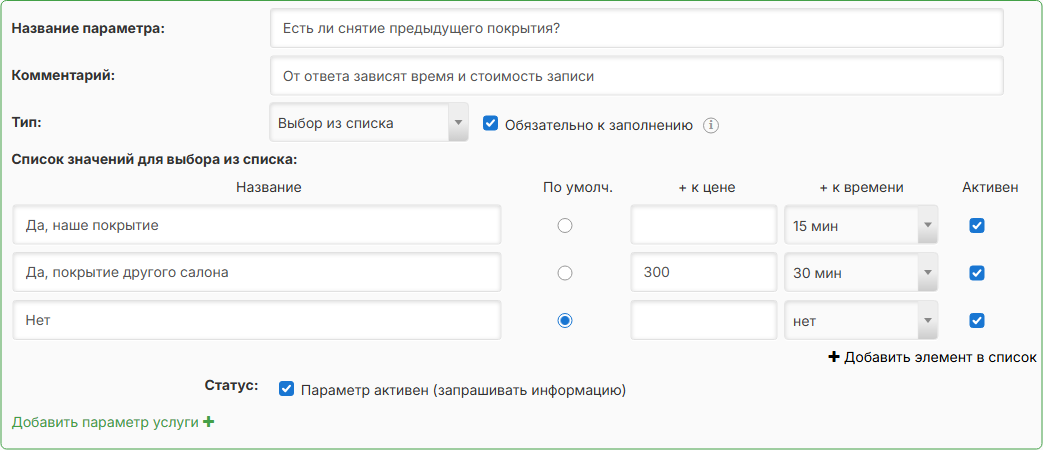Click the price field containing 300
The width and height of the screenshot is (1043, 450).
point(704,273)
